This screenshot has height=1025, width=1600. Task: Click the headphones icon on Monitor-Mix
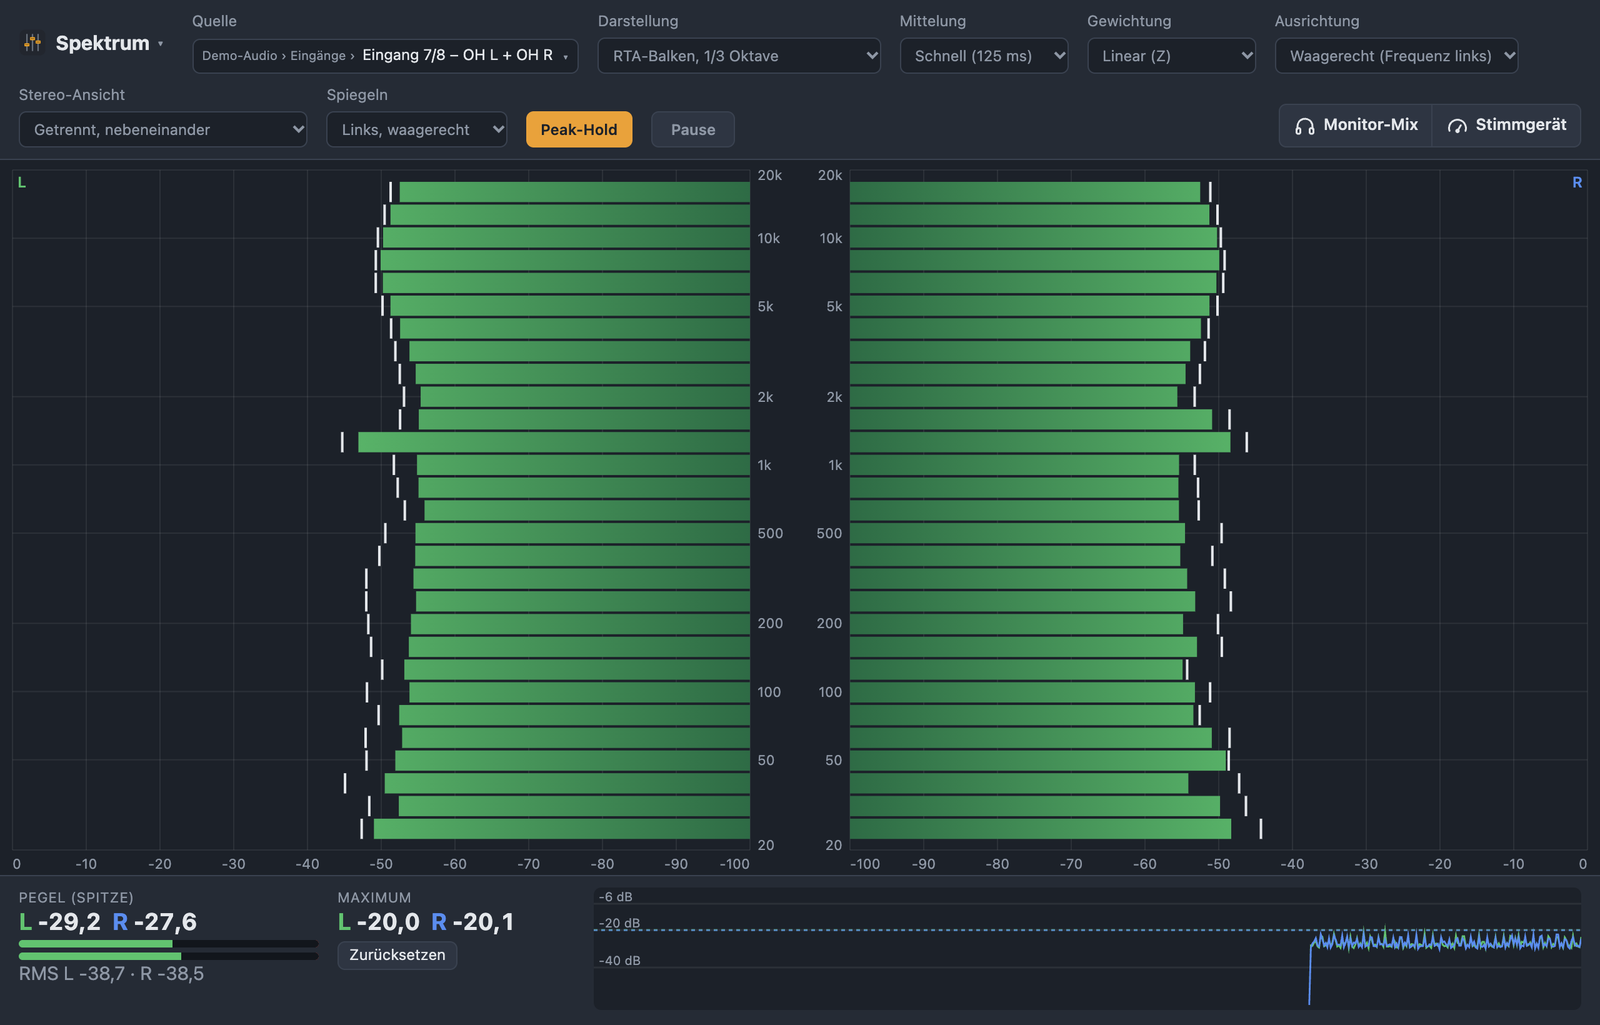pos(1304,126)
